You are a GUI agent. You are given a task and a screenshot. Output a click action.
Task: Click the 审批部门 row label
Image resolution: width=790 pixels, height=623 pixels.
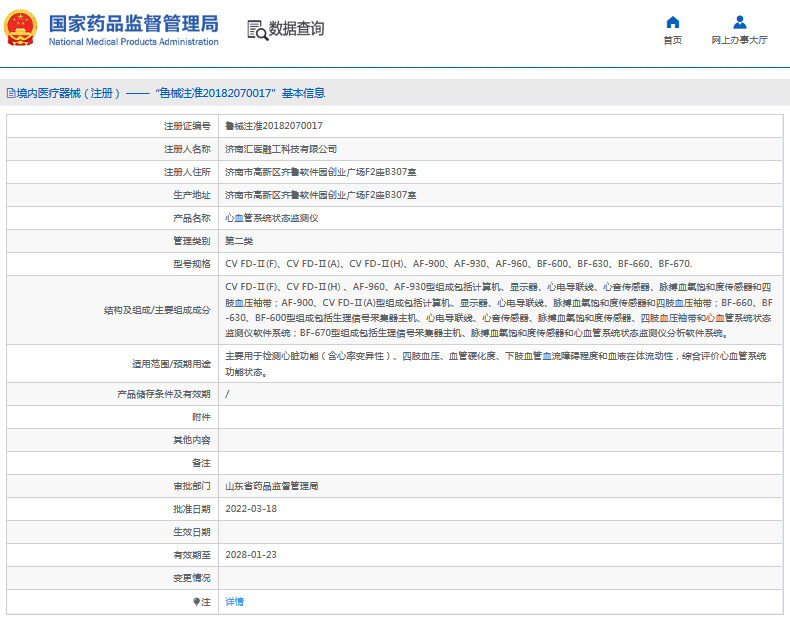click(191, 486)
